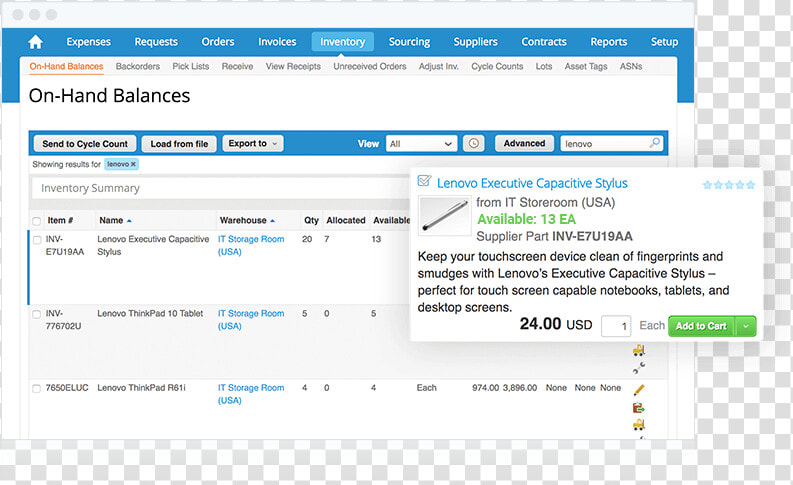Screen dimensions: 793x485
Task: Open the stylus product thumbnail
Action: click(445, 215)
